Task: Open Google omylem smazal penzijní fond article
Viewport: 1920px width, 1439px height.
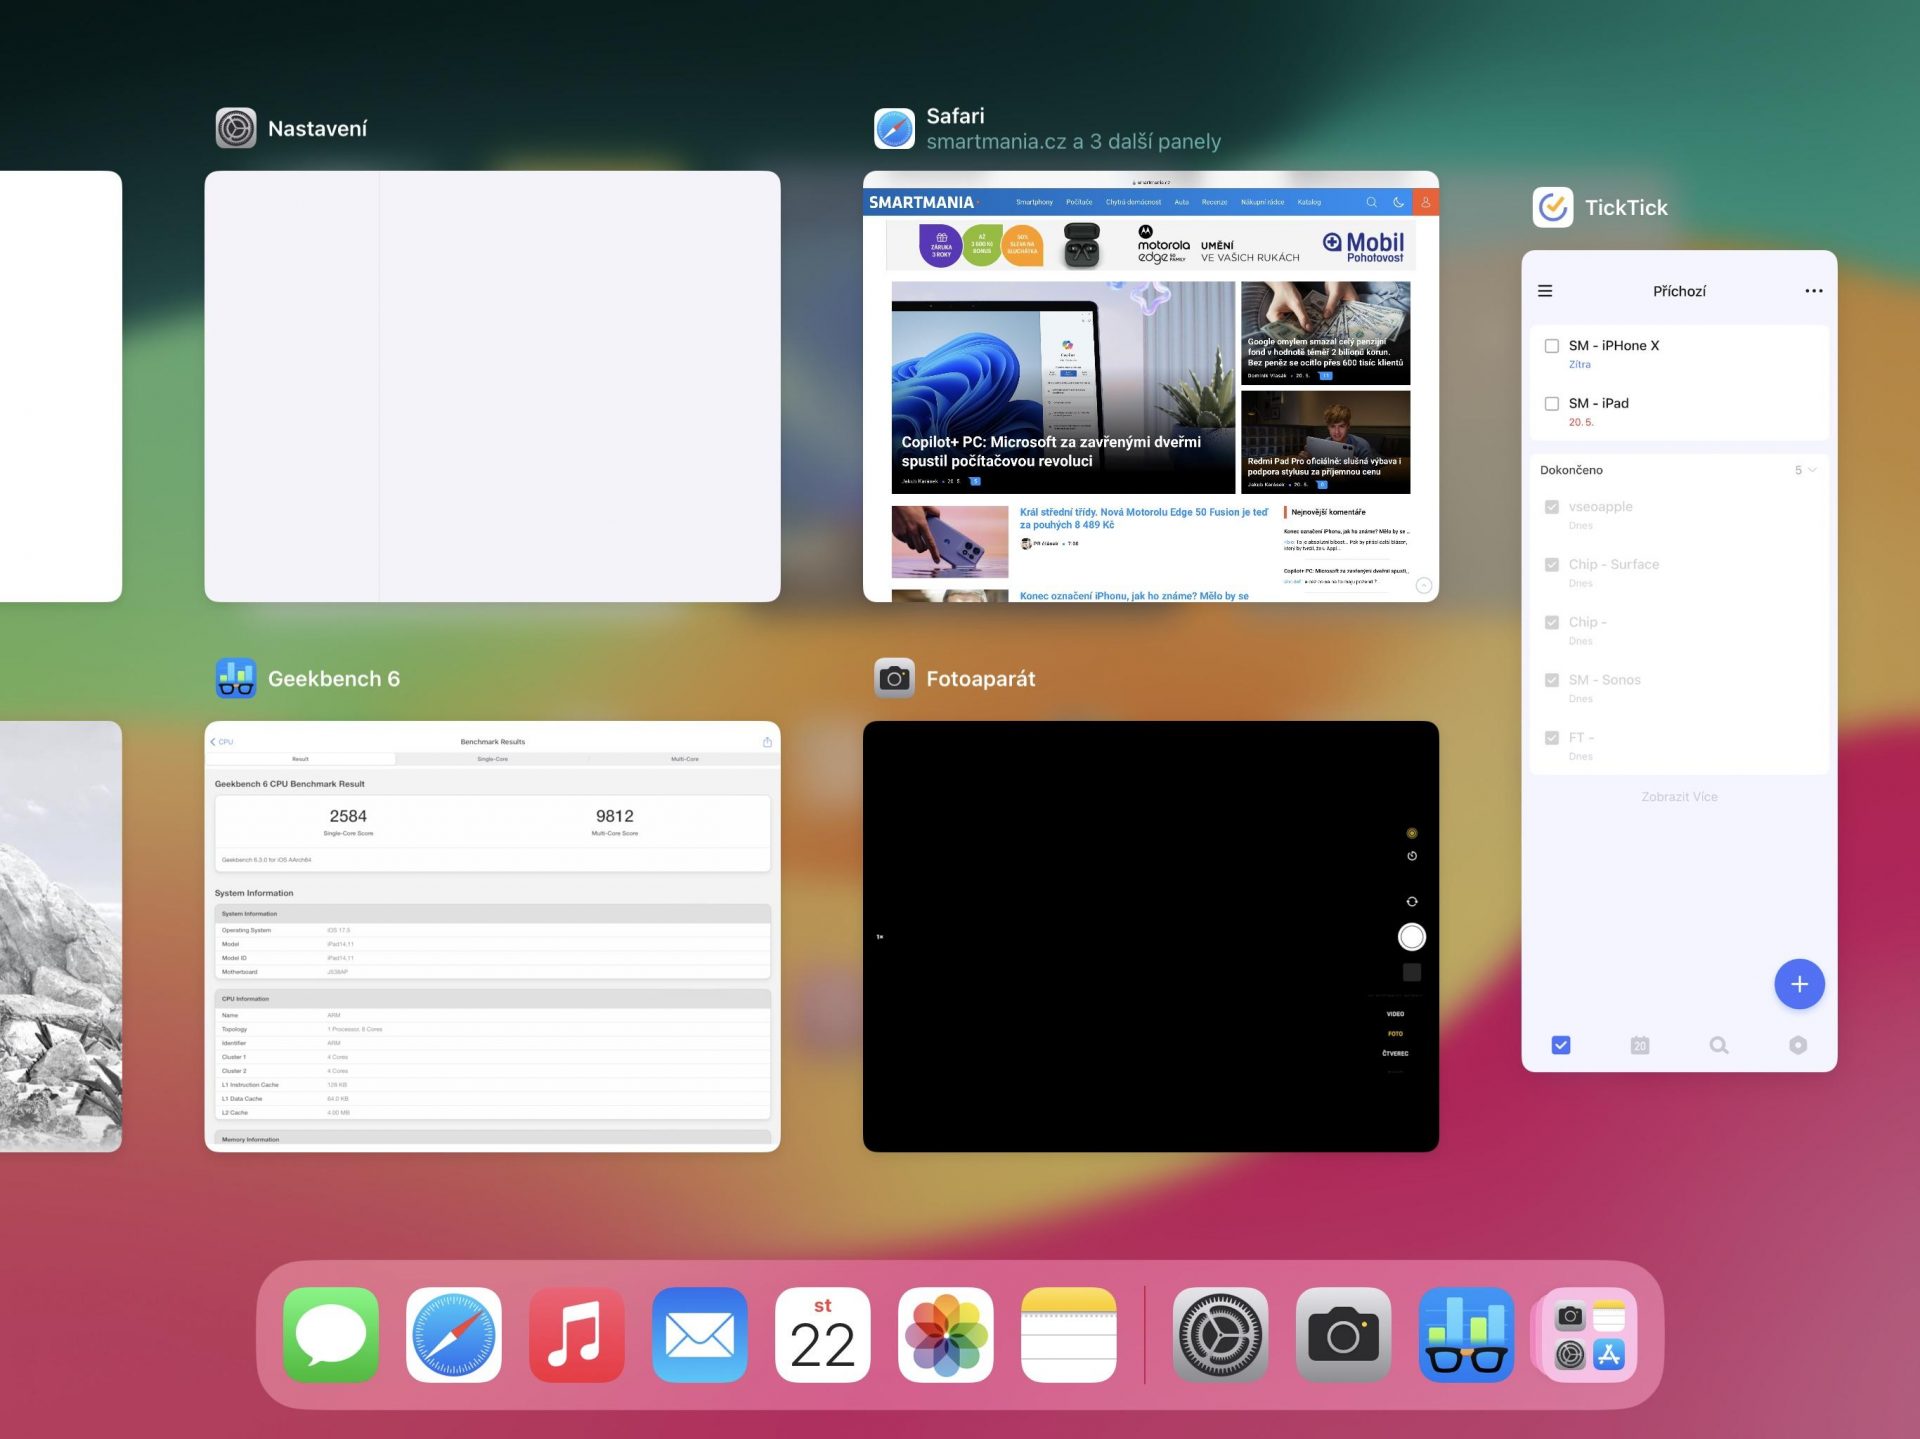Action: (x=1325, y=333)
